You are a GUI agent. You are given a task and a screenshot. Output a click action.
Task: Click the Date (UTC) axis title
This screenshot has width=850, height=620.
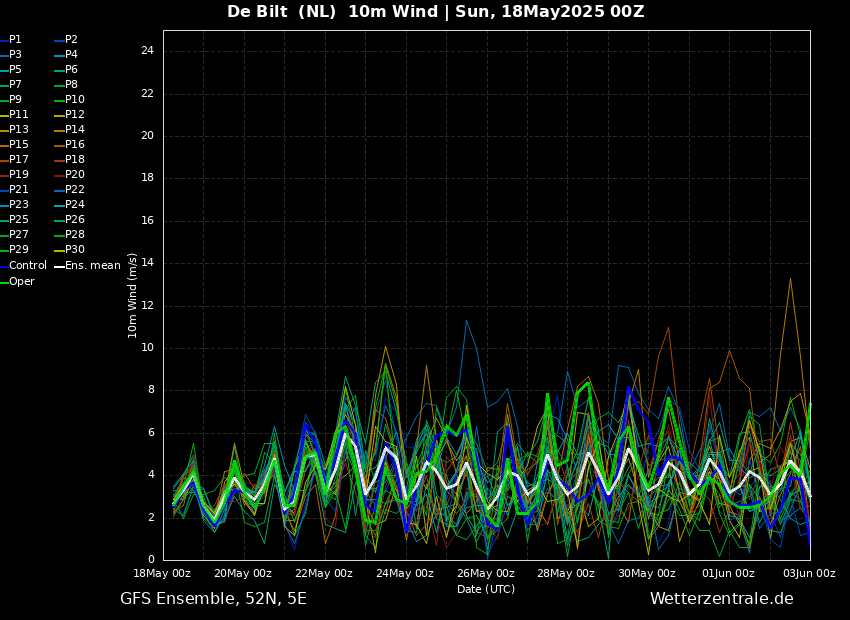pos(486,590)
